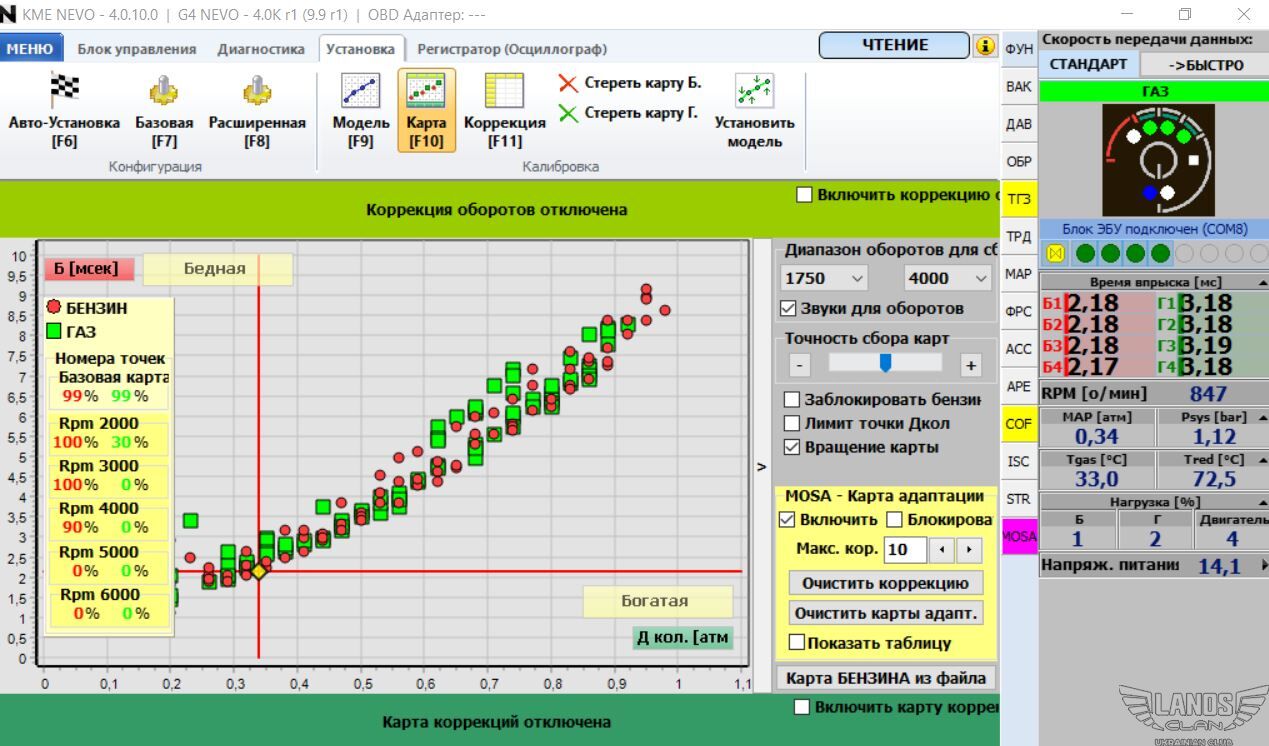
Task: Click the yellow info icon
Action: tap(986, 46)
